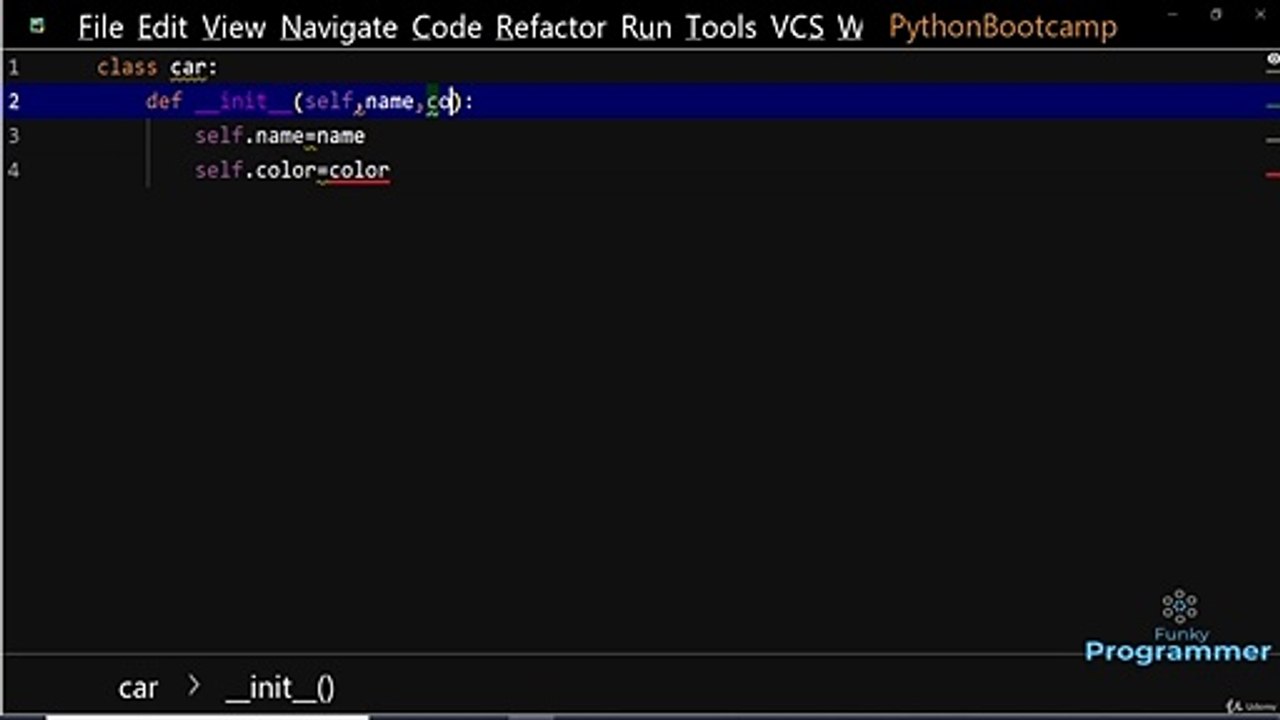Open the VCS menu

coord(796,27)
